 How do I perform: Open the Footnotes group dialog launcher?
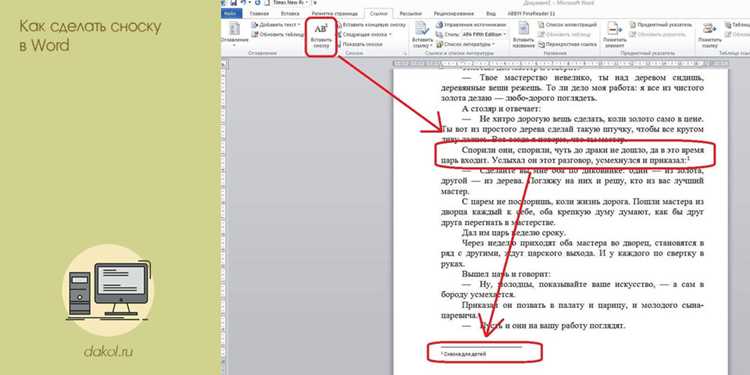point(405,54)
